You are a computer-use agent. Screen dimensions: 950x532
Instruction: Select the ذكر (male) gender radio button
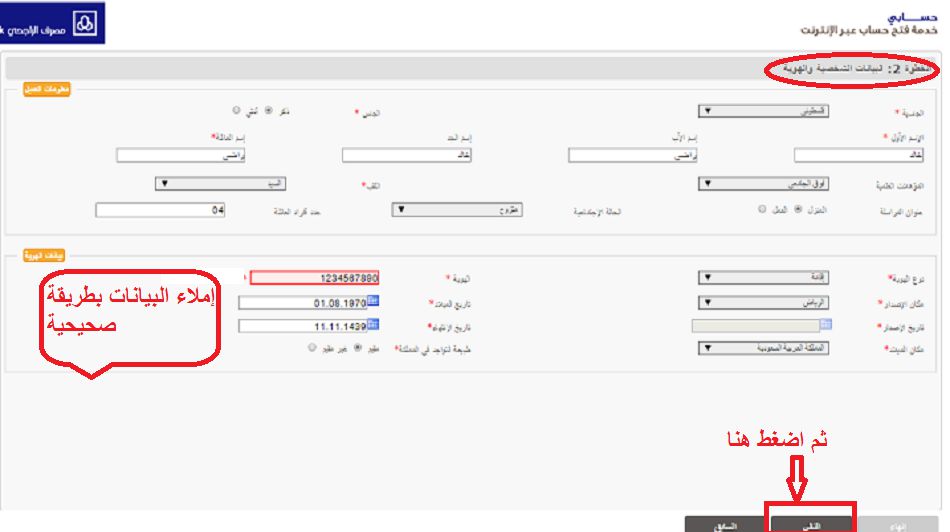[268, 111]
